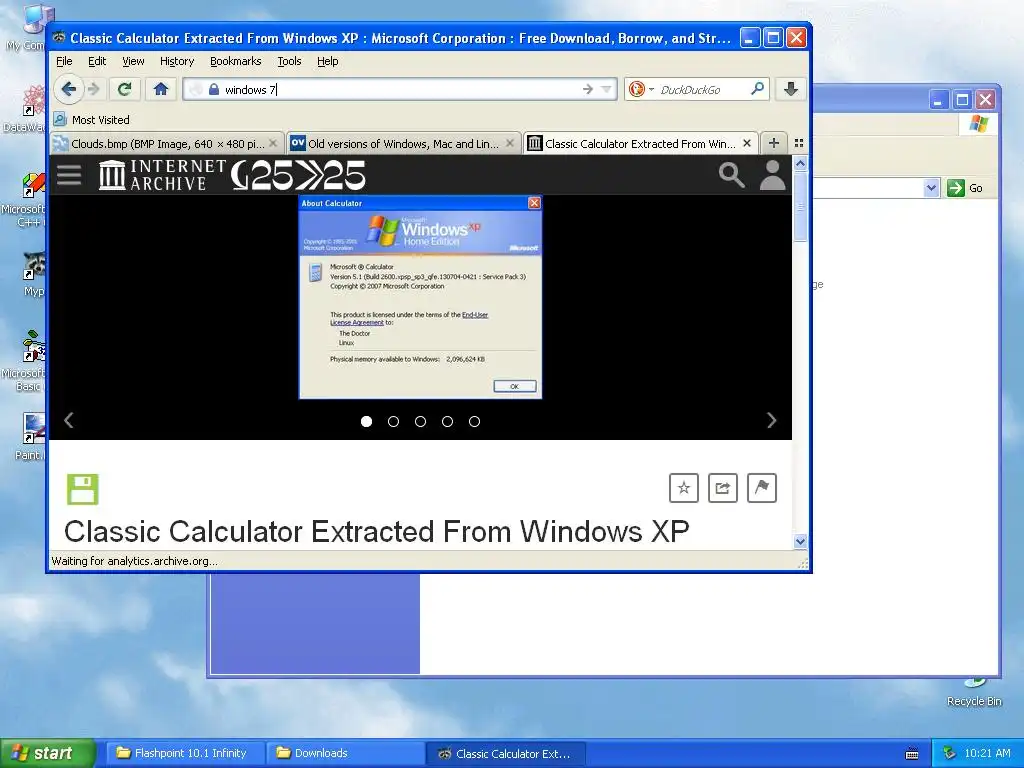Open the Internet Archive hamburger menu
The width and height of the screenshot is (1024, 768).
pos(69,175)
